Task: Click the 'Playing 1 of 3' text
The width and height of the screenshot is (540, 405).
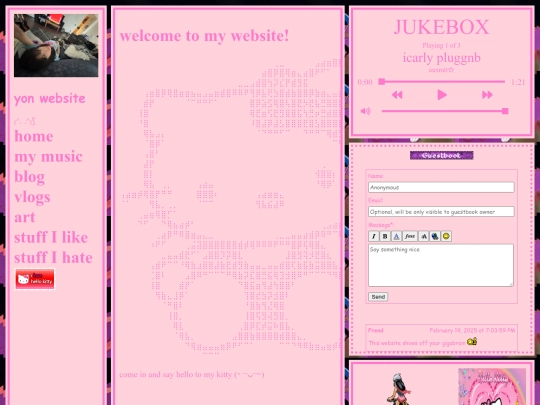Action: [x=442, y=45]
